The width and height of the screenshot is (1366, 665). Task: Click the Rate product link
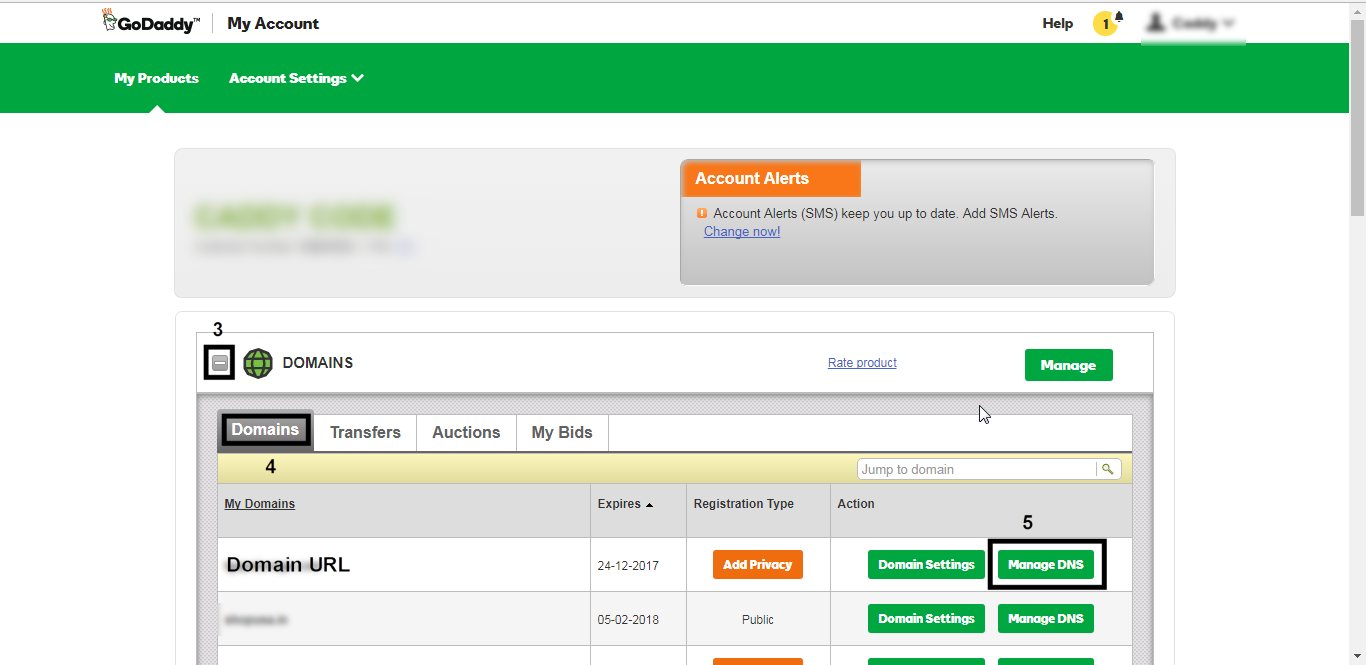point(862,363)
